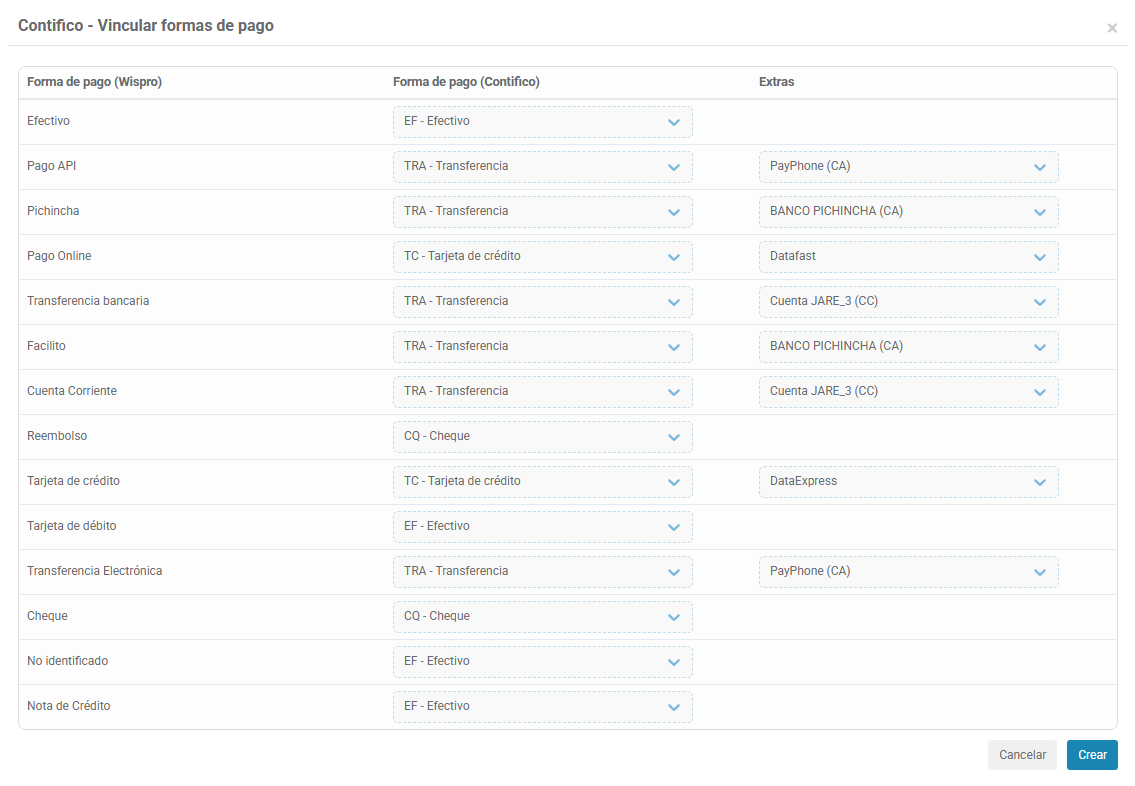Click the 'Tarjeta de débito' row label
The height and width of the screenshot is (786, 1135).
(x=72, y=525)
